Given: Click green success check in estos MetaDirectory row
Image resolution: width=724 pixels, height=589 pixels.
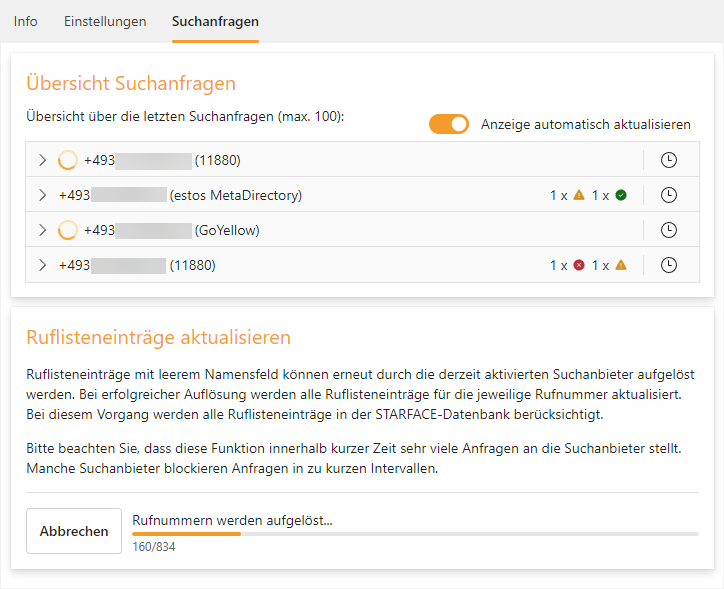Looking at the screenshot, I should tap(621, 195).
